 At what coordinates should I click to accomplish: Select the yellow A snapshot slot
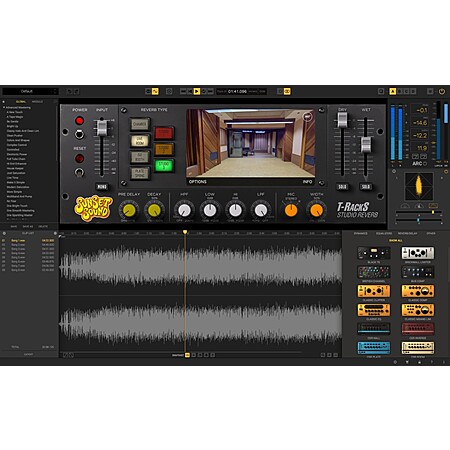coord(393,91)
